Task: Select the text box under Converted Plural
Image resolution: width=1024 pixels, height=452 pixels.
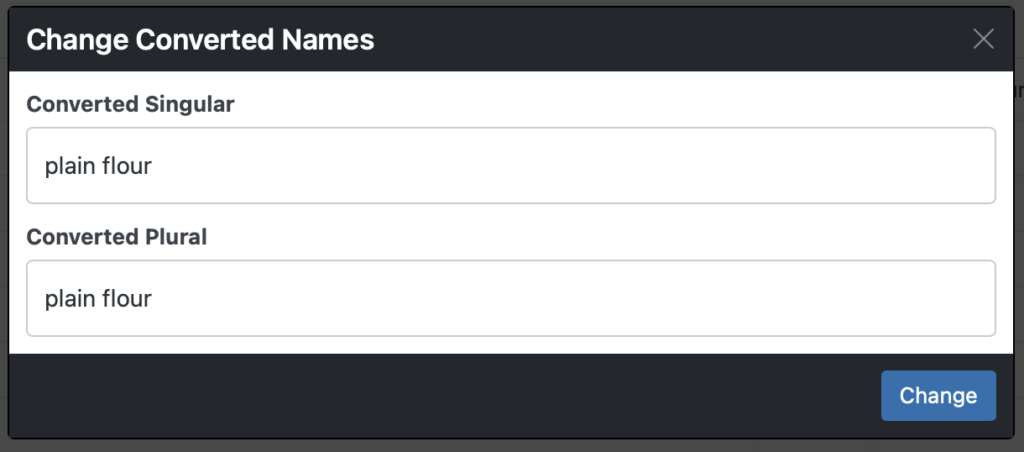Action: [511, 299]
